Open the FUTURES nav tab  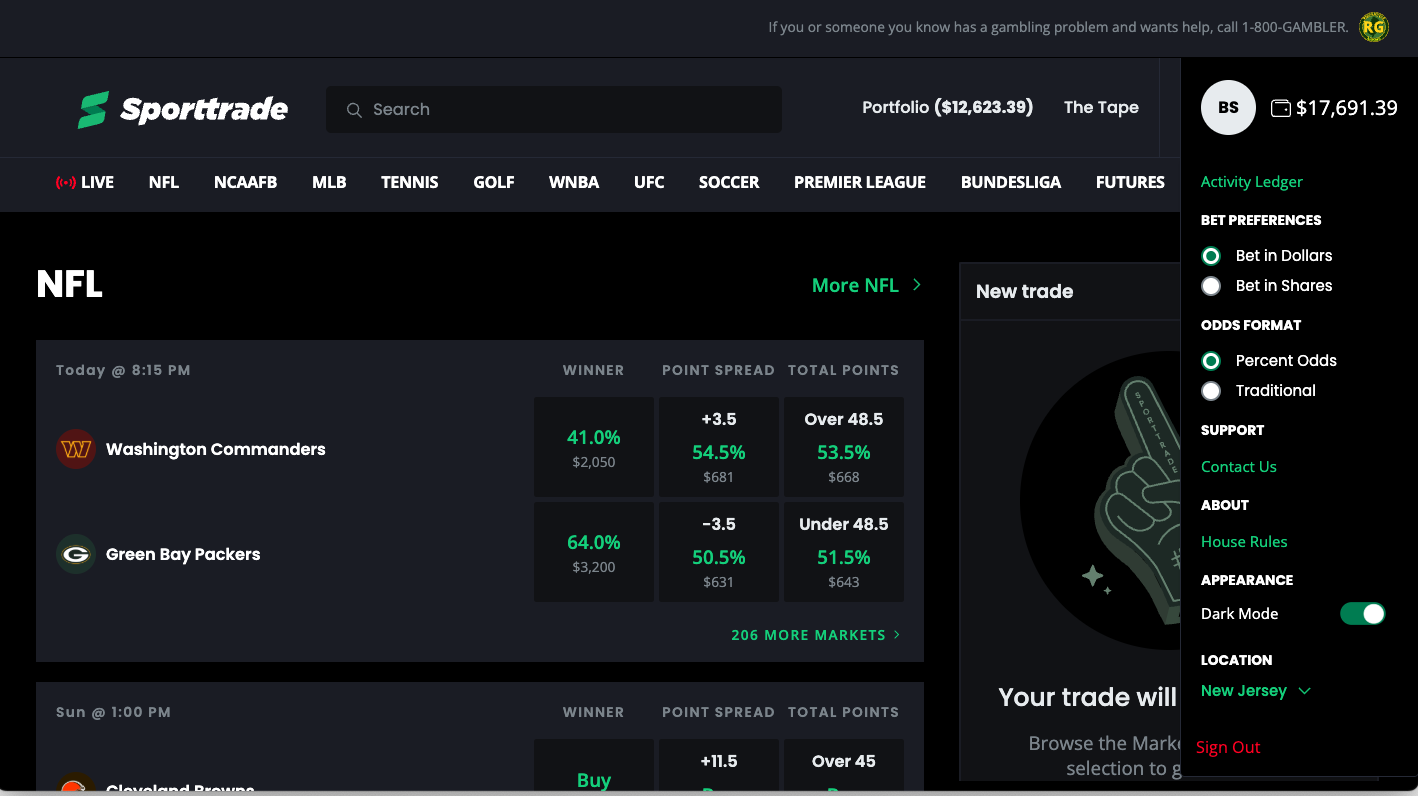[x=1130, y=183]
